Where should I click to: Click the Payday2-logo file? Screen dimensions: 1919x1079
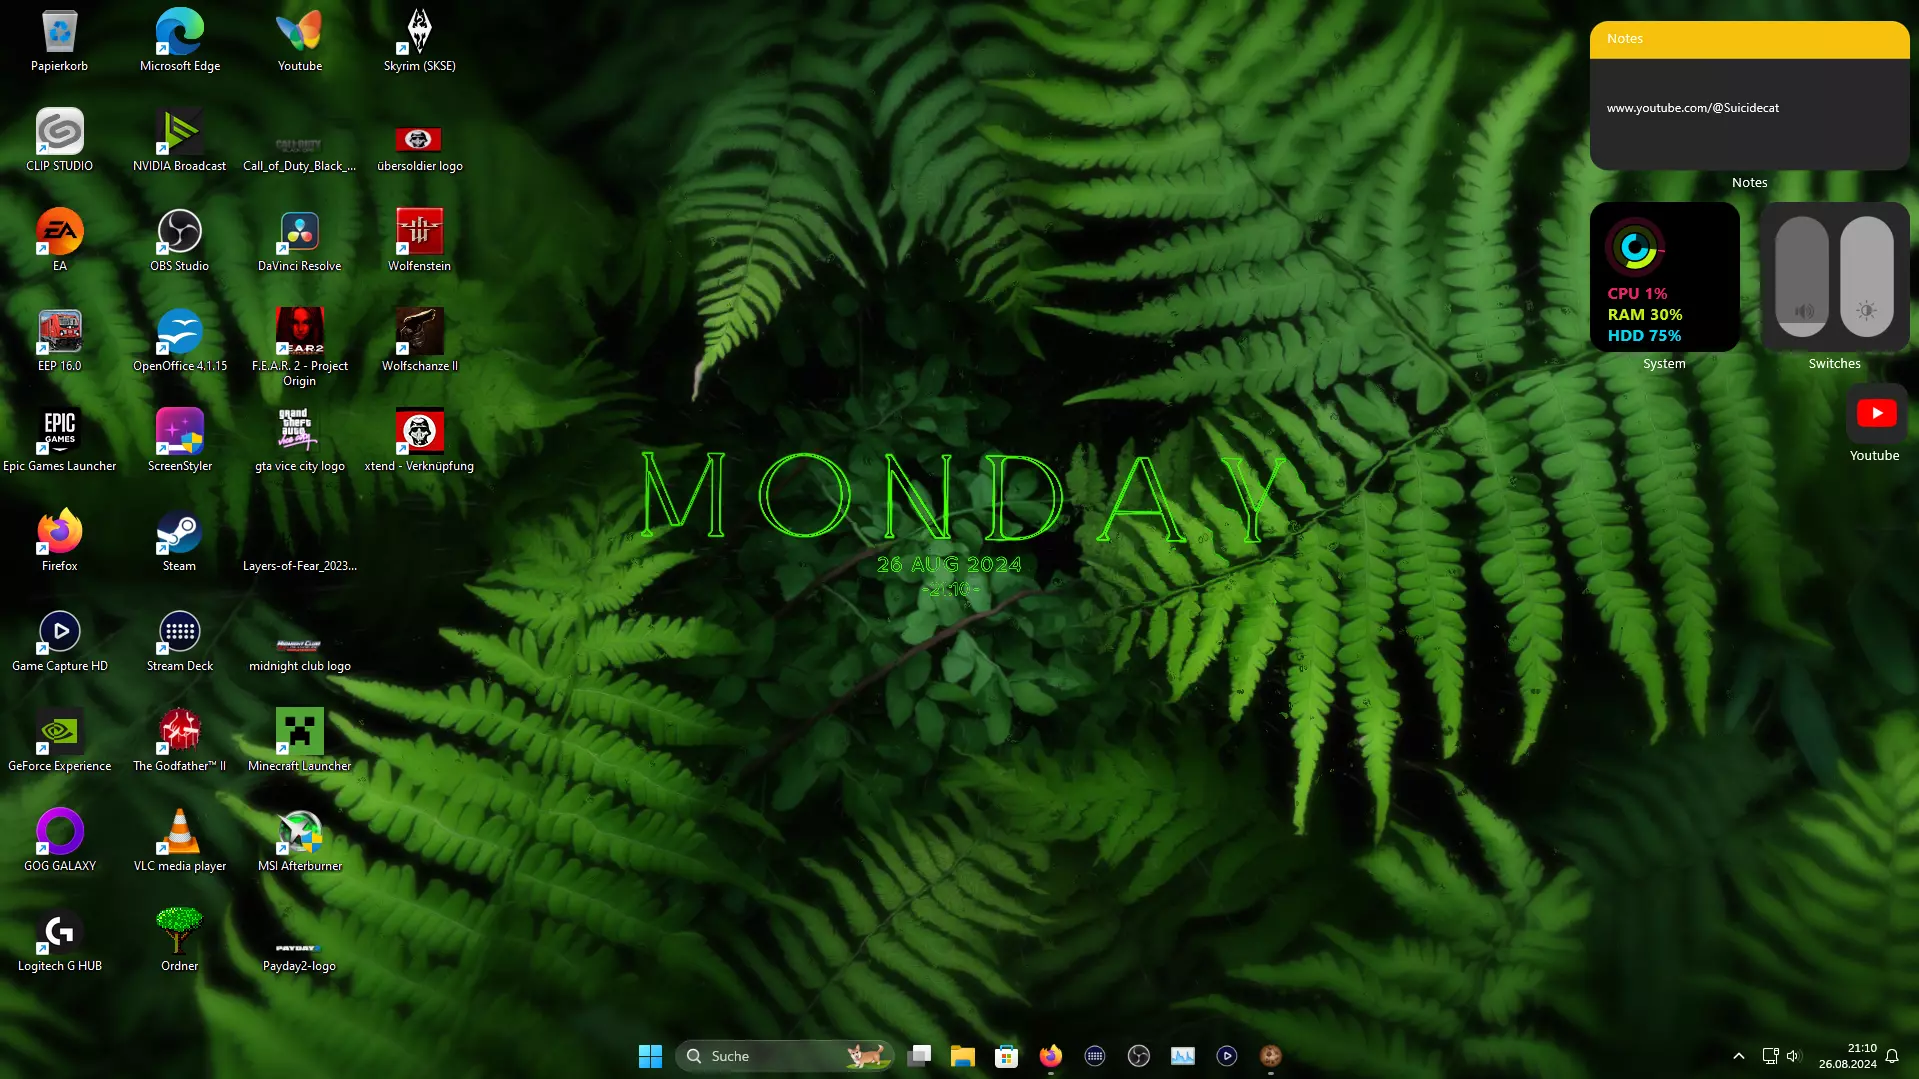(300, 955)
